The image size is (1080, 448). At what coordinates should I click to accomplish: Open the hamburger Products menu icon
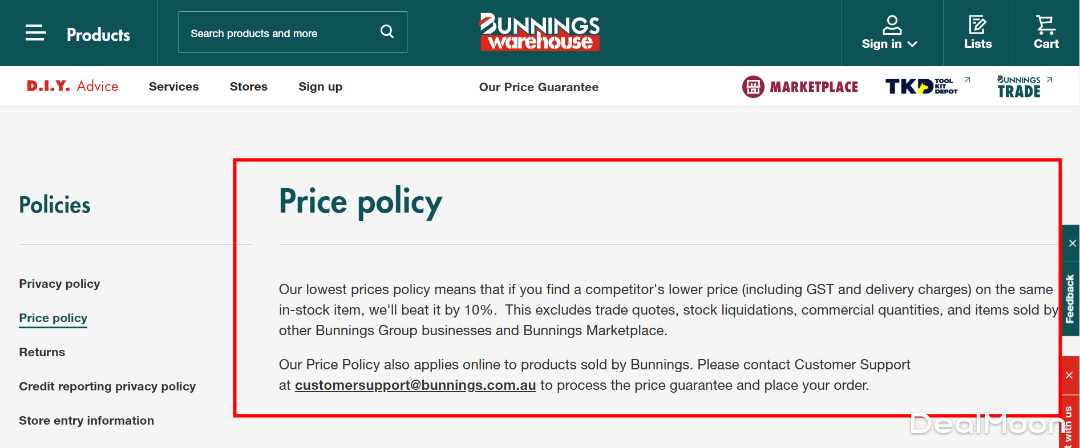[36, 33]
